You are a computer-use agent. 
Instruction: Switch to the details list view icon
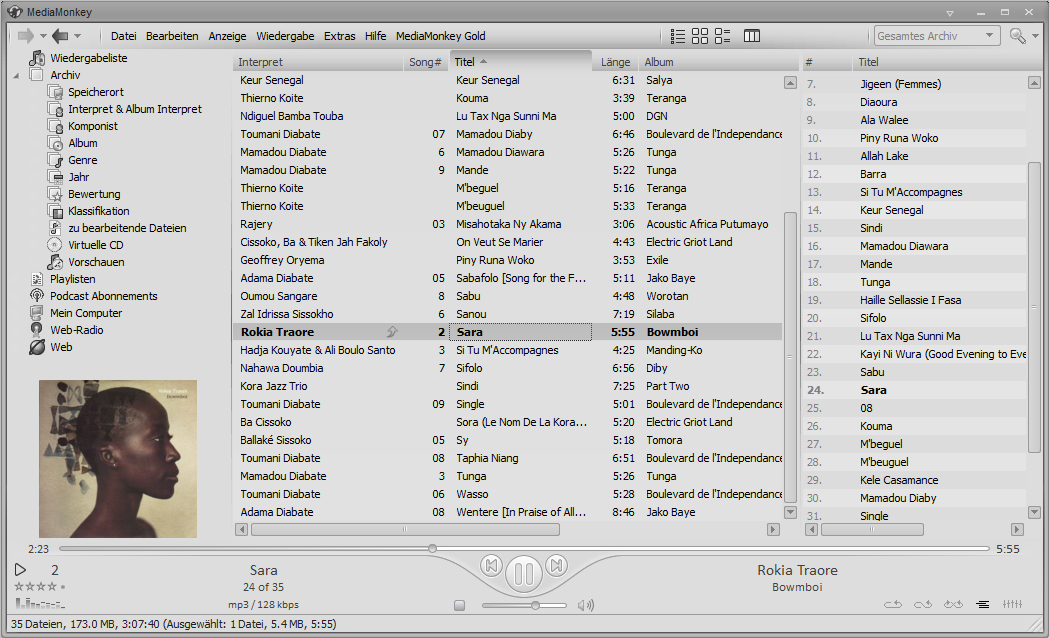(x=678, y=36)
